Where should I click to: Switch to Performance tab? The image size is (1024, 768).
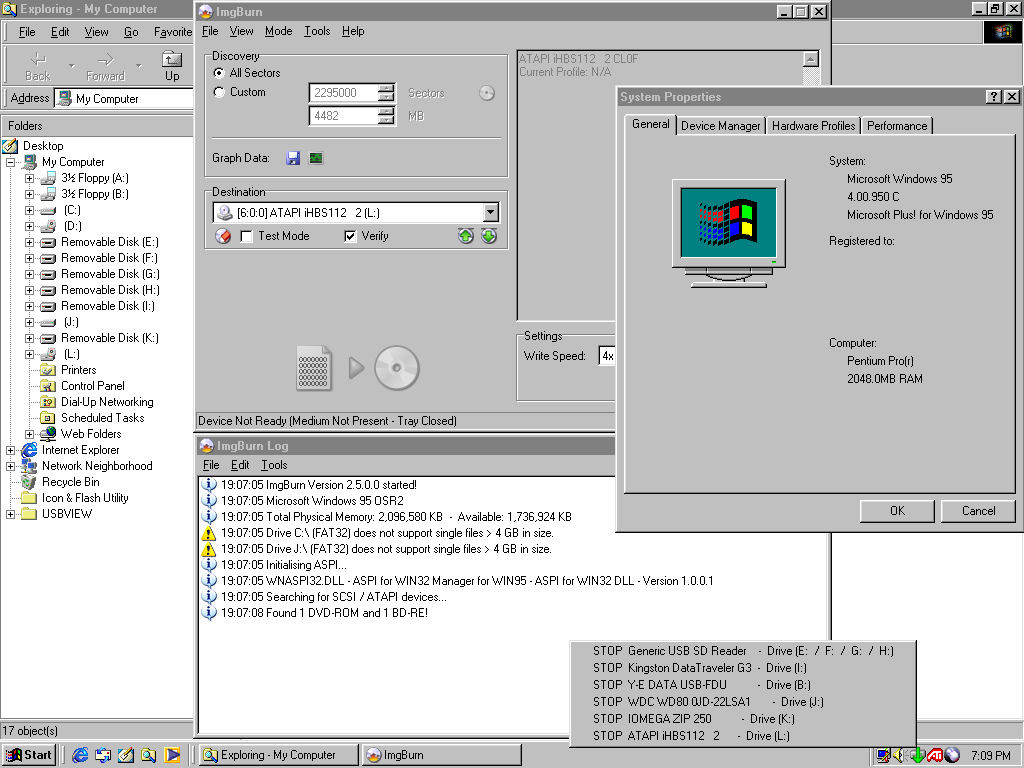pos(897,126)
